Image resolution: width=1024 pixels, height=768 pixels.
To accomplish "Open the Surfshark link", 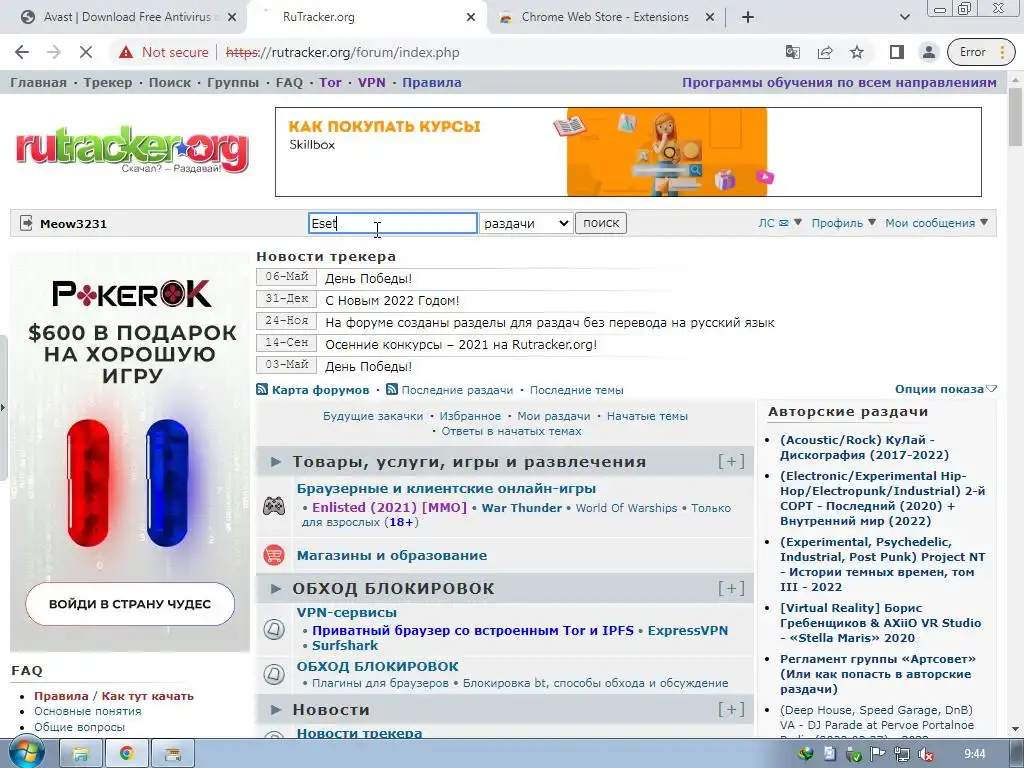I will [345, 645].
